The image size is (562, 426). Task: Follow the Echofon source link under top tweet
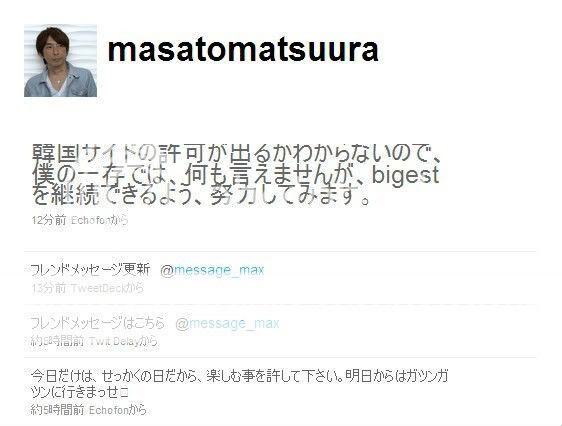(90, 220)
